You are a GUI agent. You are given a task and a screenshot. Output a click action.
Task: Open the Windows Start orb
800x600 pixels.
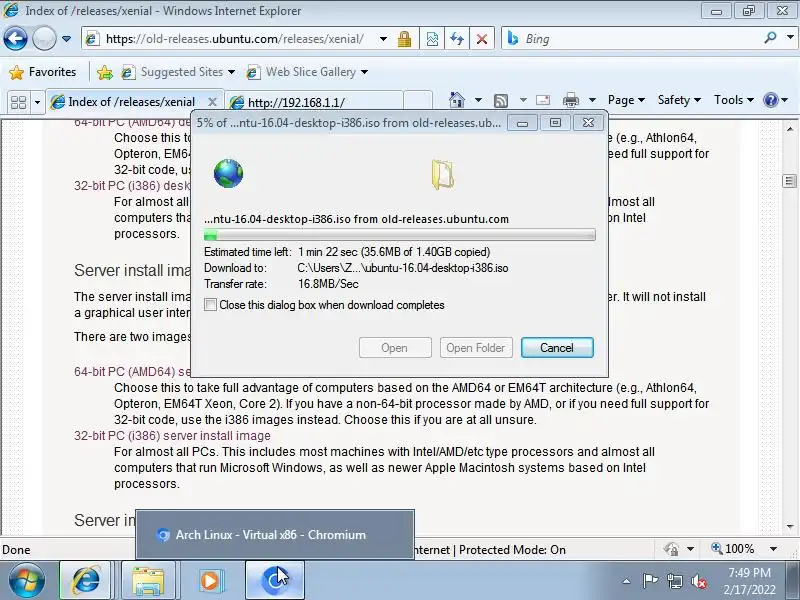26,581
